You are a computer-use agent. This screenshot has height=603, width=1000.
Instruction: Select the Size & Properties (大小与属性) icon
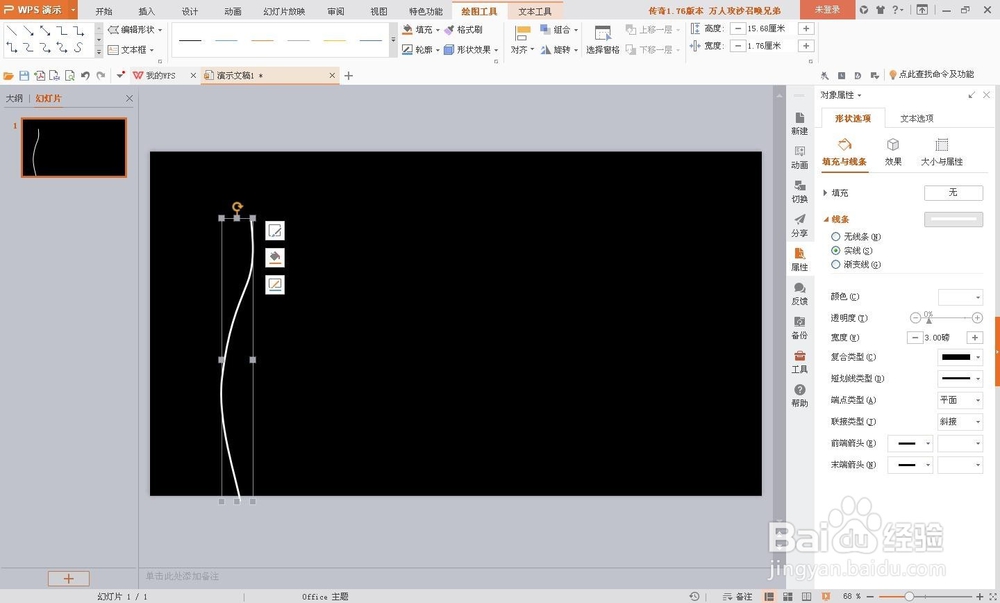pyautogui.click(x=941, y=152)
